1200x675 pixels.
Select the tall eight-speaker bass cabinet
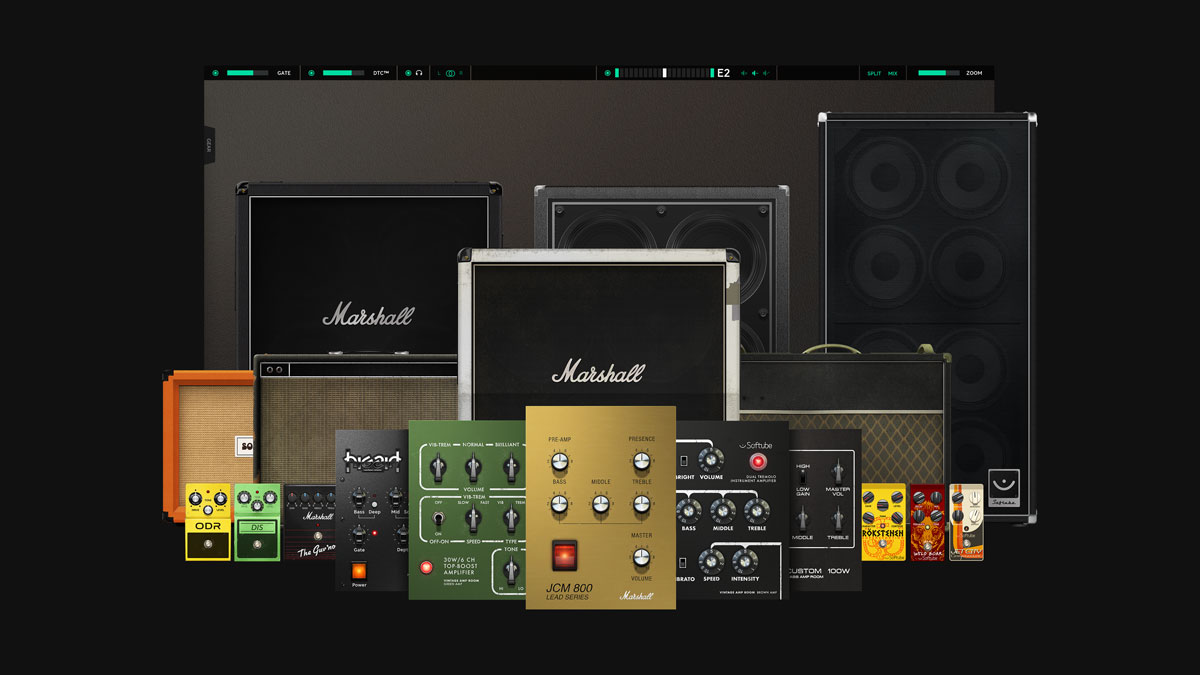click(x=927, y=317)
